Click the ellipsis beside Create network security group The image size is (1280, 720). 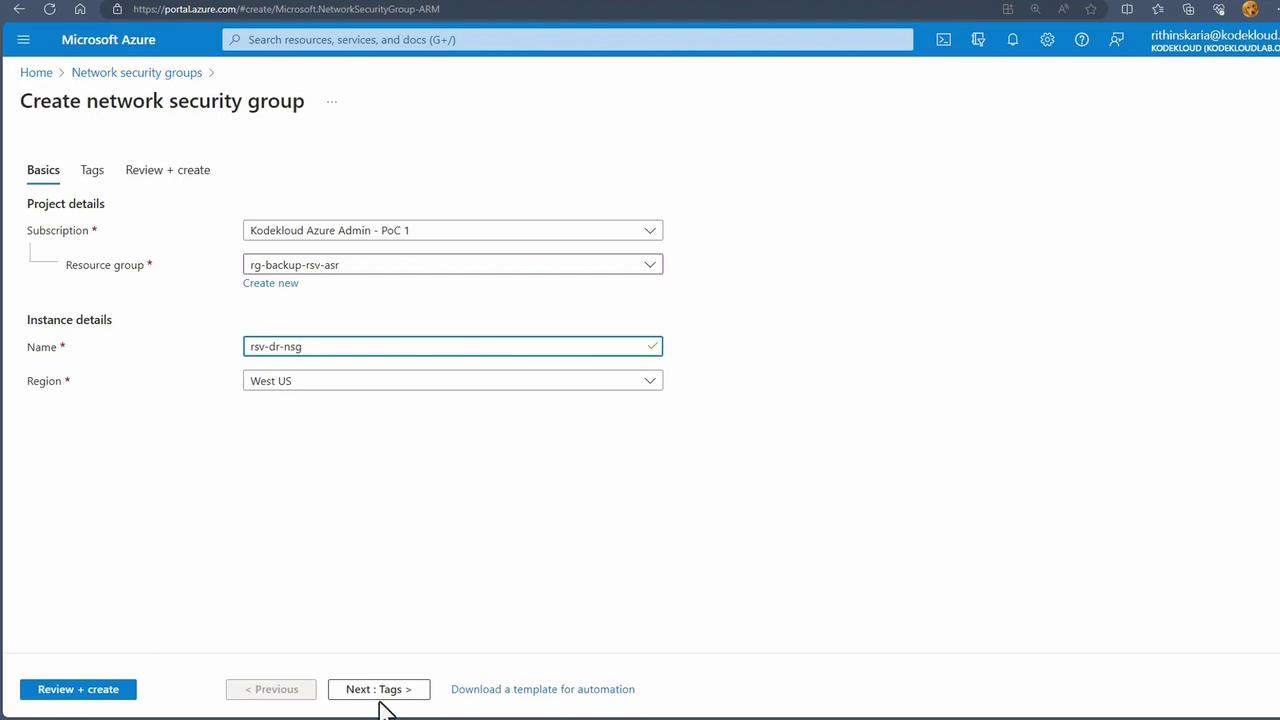332,102
